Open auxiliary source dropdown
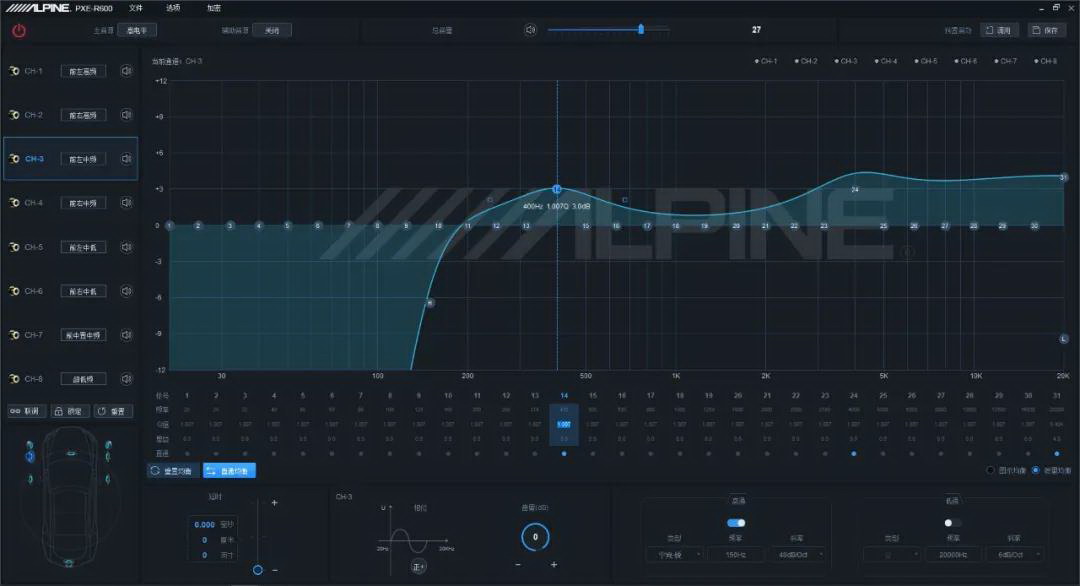1080x586 pixels. coord(272,30)
